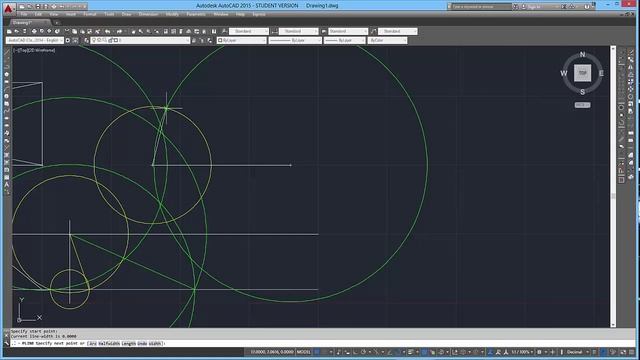Click the Plot printer icon
This screenshot has height=360, width=640.
point(34,31)
